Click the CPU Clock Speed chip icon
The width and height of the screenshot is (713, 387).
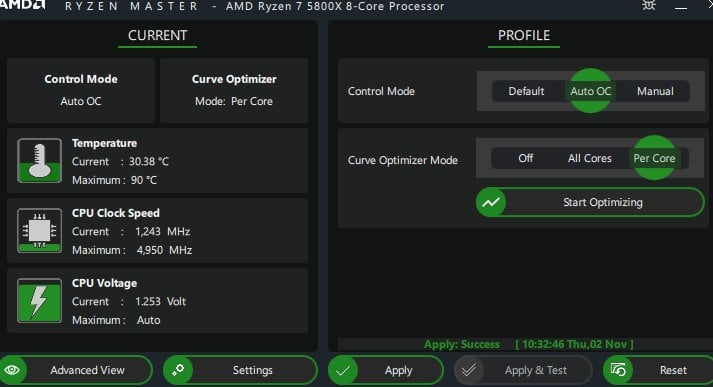coord(40,231)
